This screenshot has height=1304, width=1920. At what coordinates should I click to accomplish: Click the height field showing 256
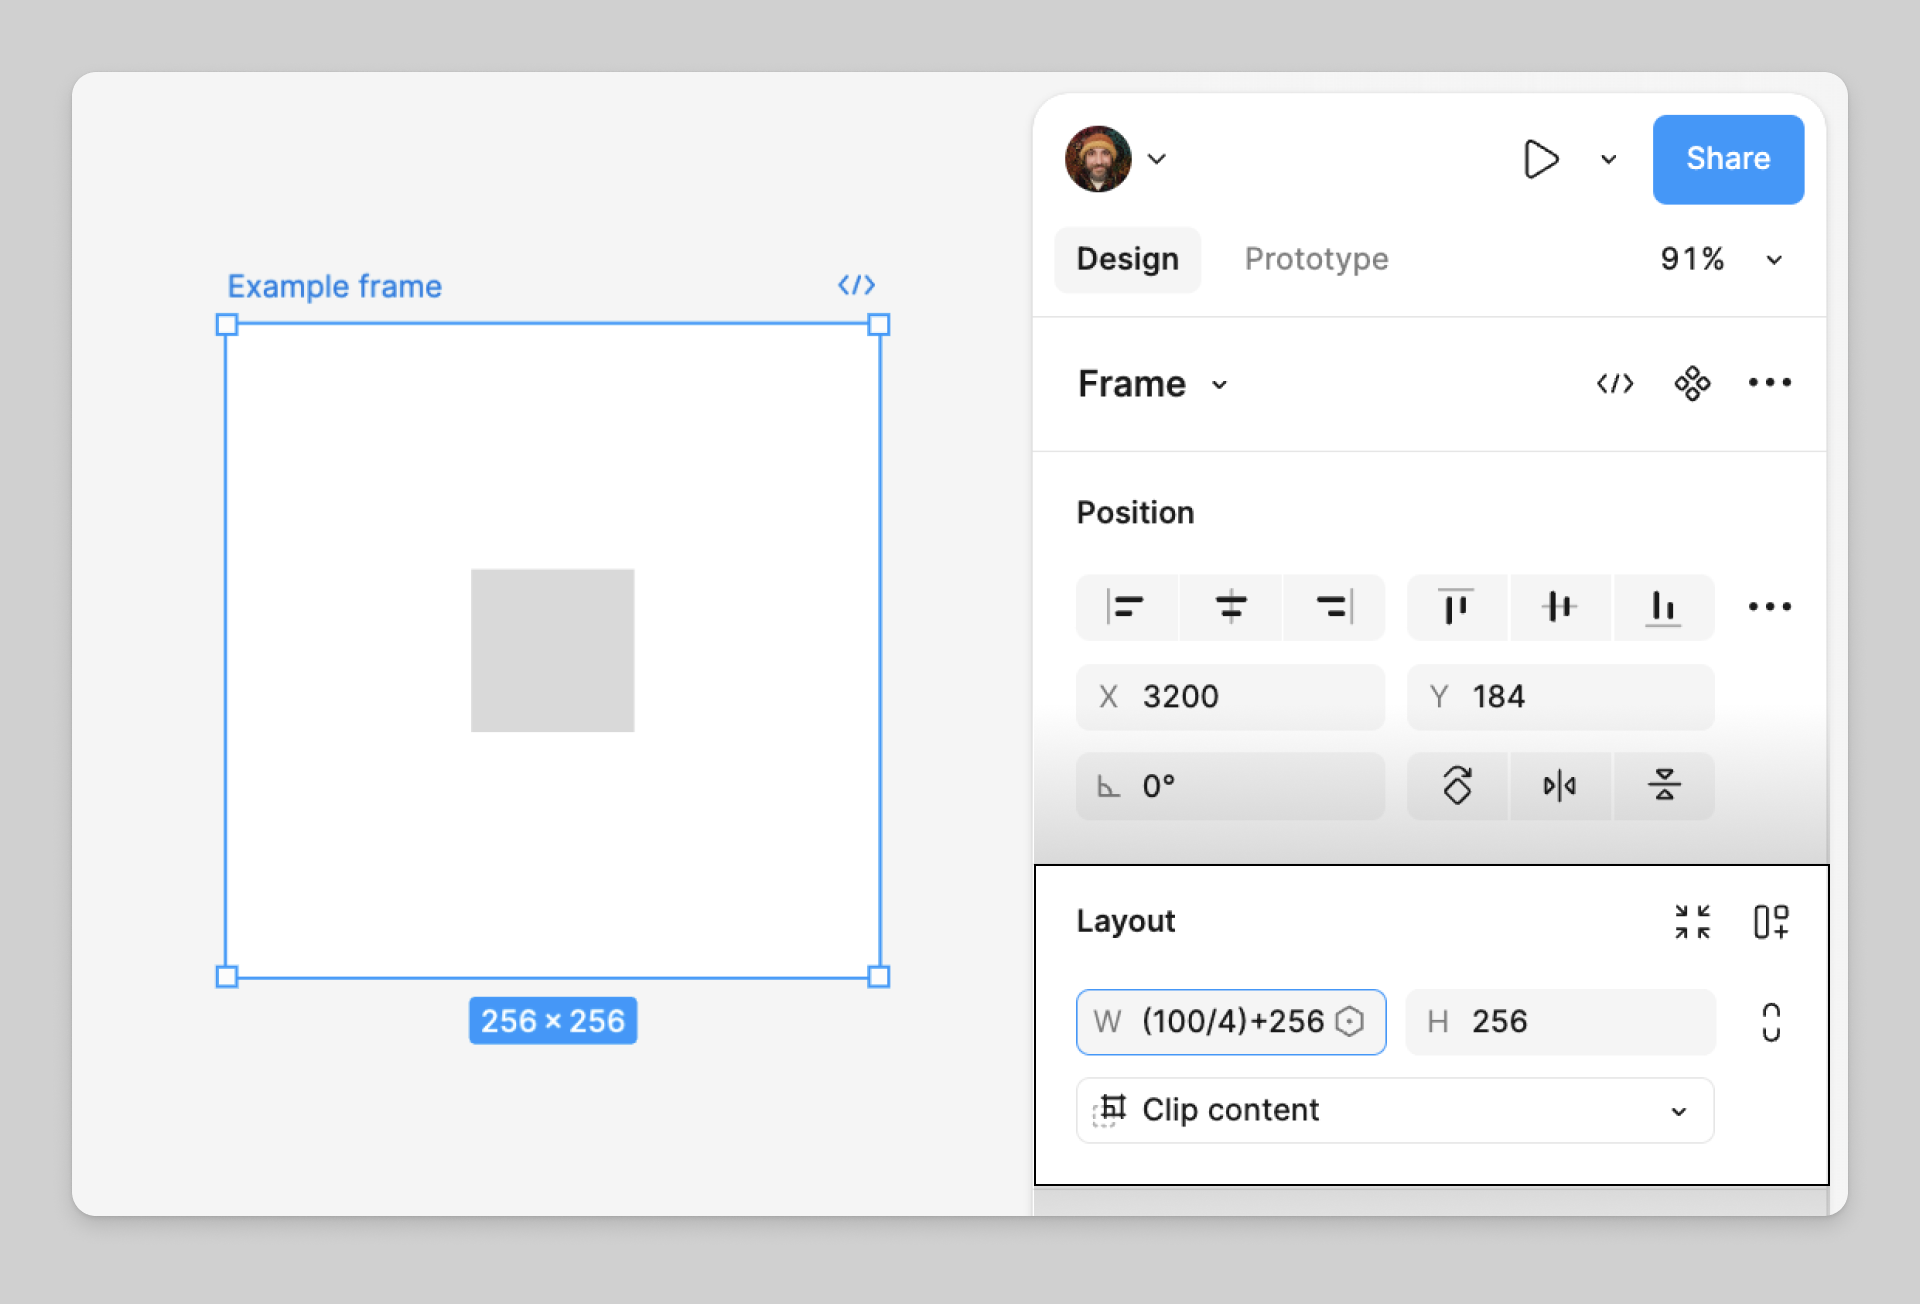(x=1560, y=1022)
